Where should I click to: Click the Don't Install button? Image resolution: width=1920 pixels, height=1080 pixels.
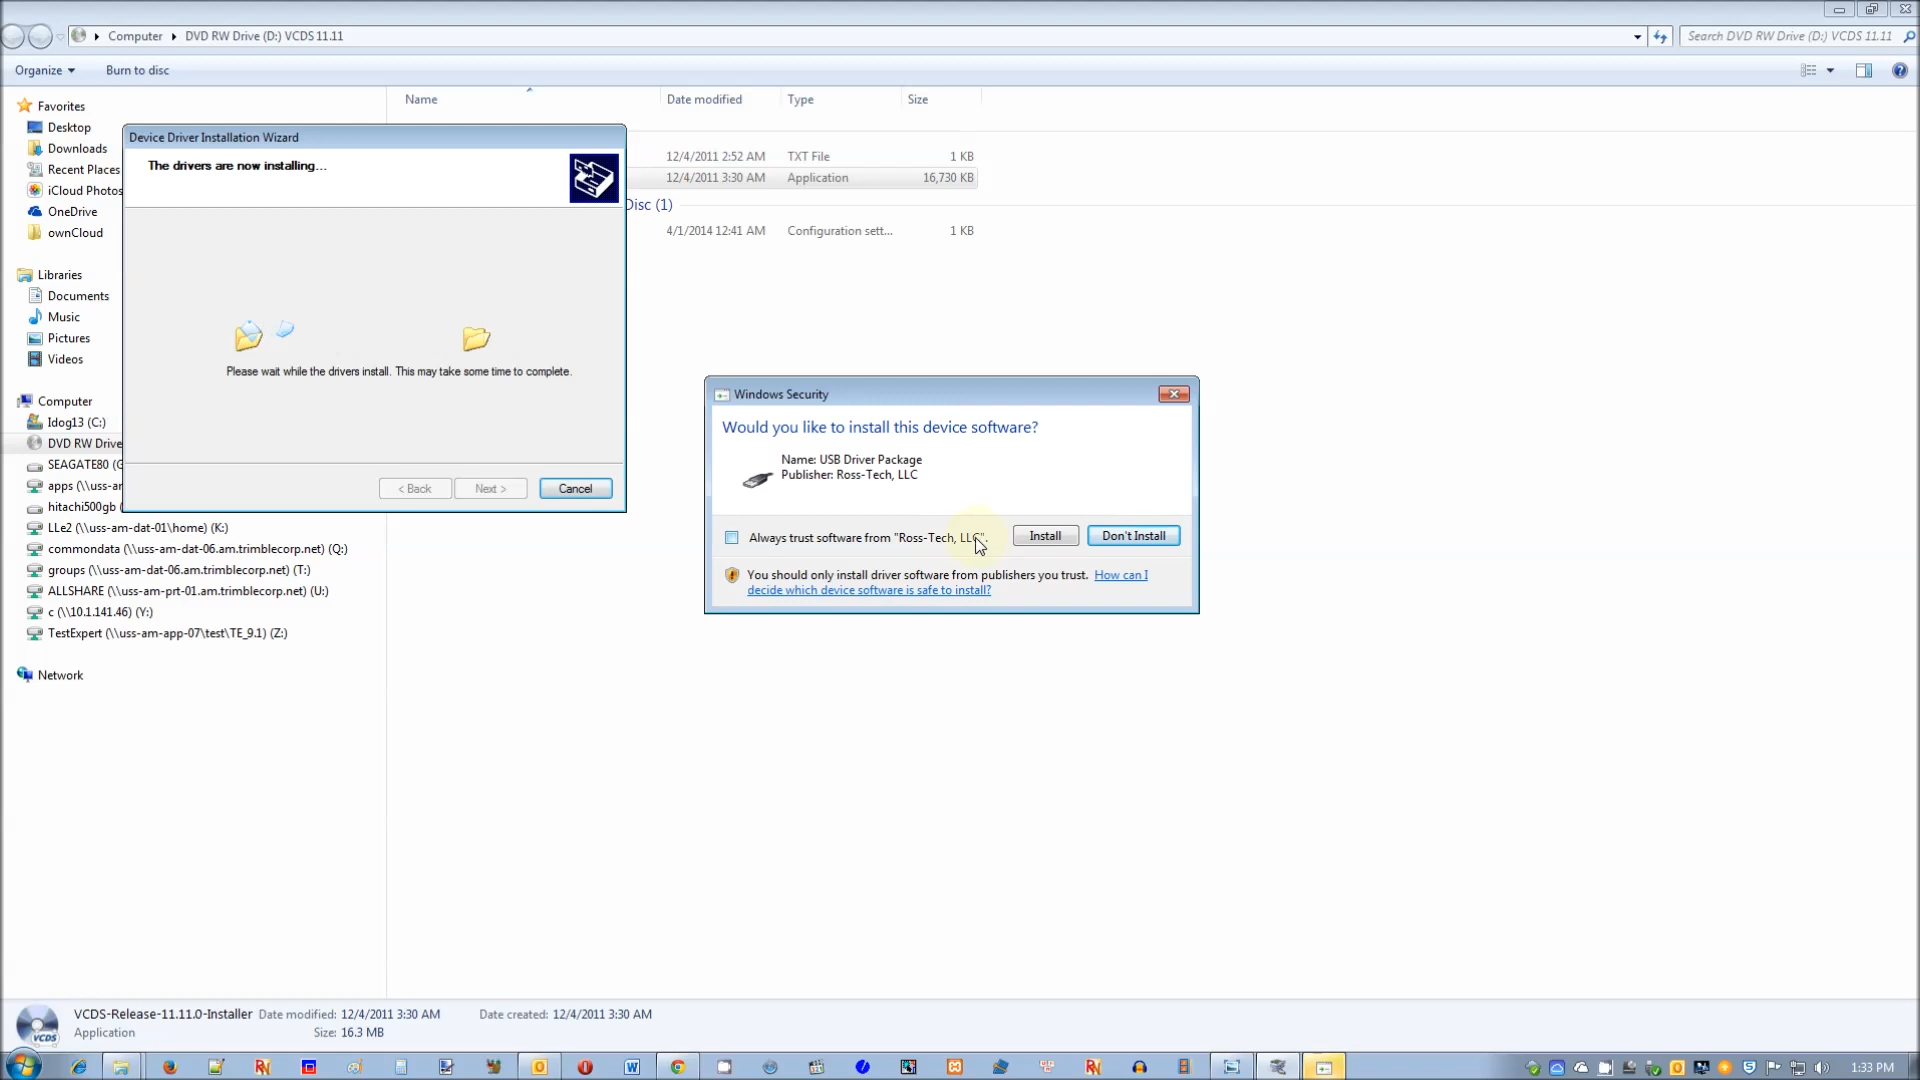[x=1133, y=536]
